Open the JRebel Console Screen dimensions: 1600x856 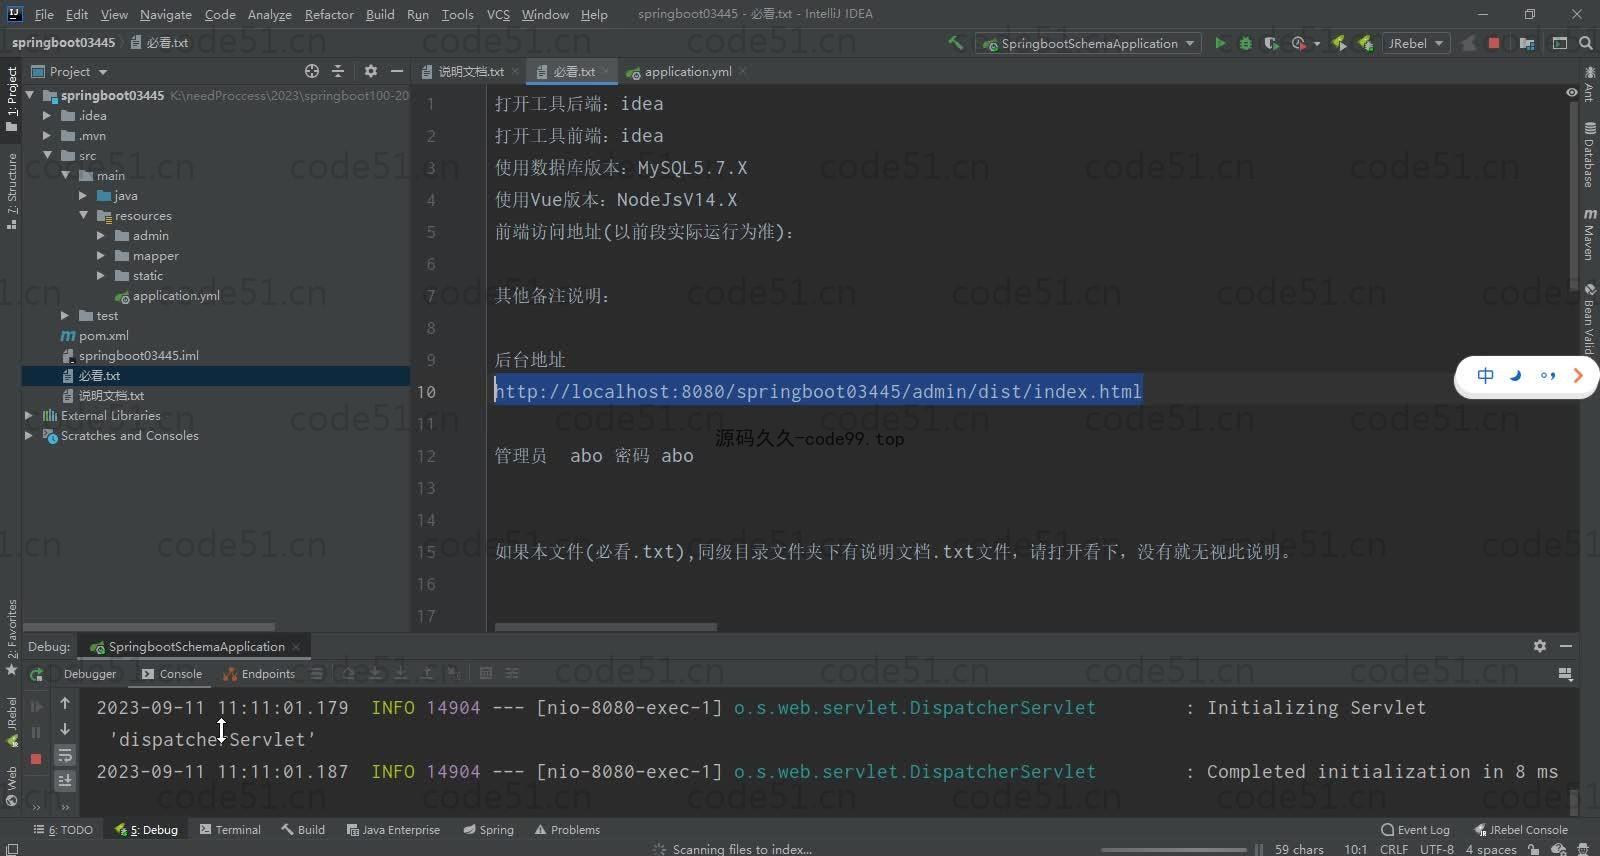click(x=1521, y=829)
